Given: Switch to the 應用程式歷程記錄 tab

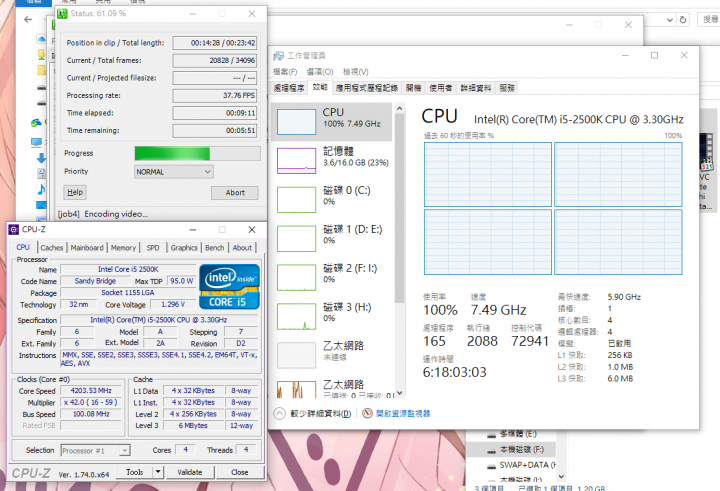Looking at the screenshot, I should pos(366,88).
